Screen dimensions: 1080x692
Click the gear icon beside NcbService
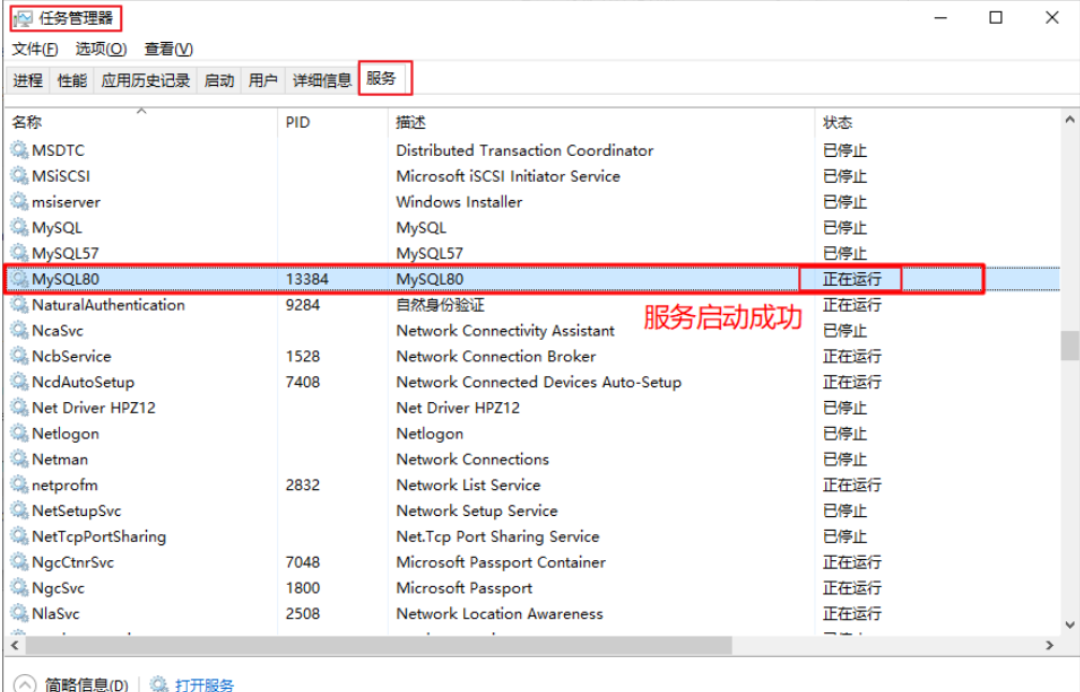(19, 356)
